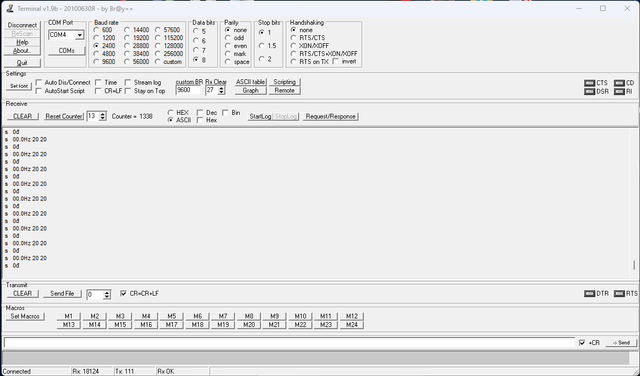
Task: Clear the Receive area
Action: coord(22,116)
